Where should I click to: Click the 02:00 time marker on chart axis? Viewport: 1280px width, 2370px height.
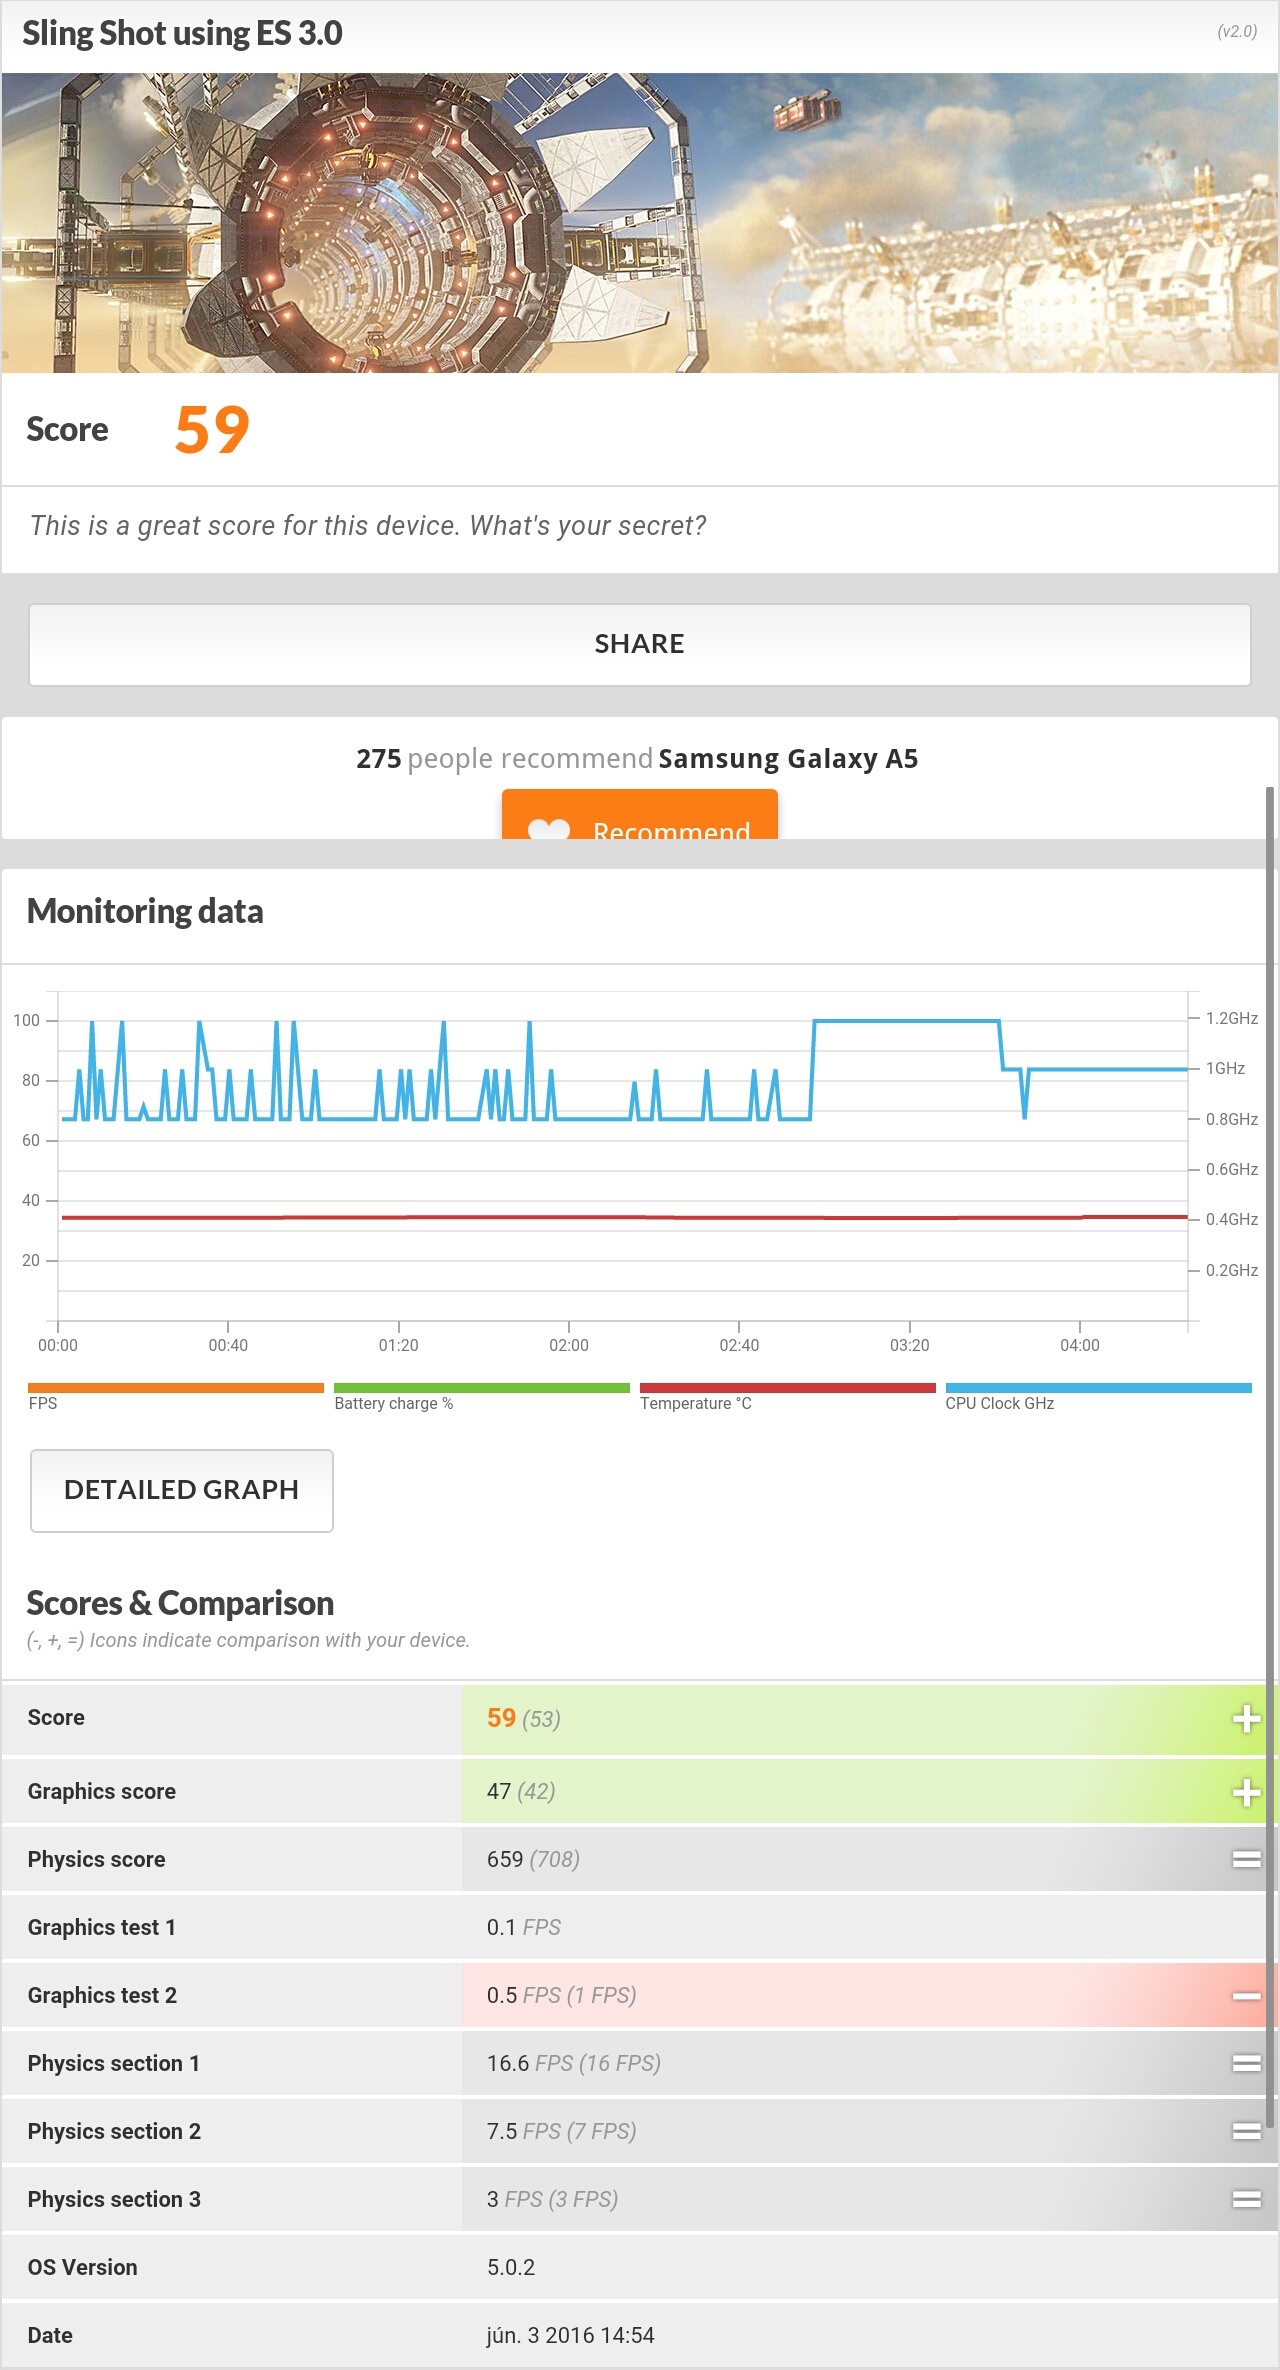[569, 1345]
